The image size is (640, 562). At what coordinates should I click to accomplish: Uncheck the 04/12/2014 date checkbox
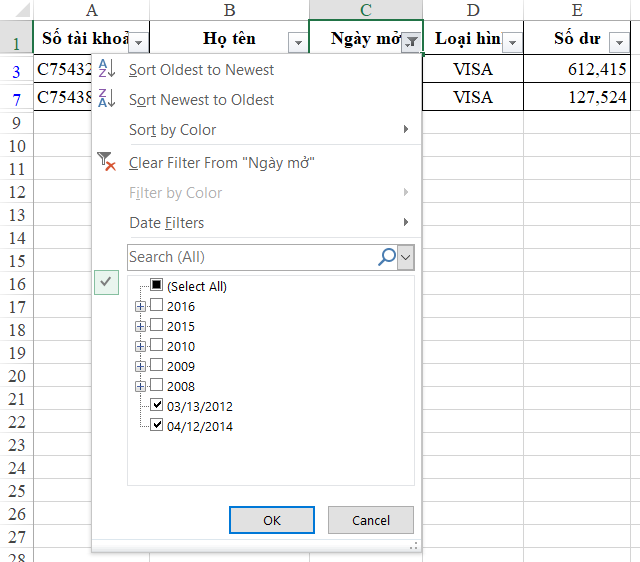(x=156, y=426)
